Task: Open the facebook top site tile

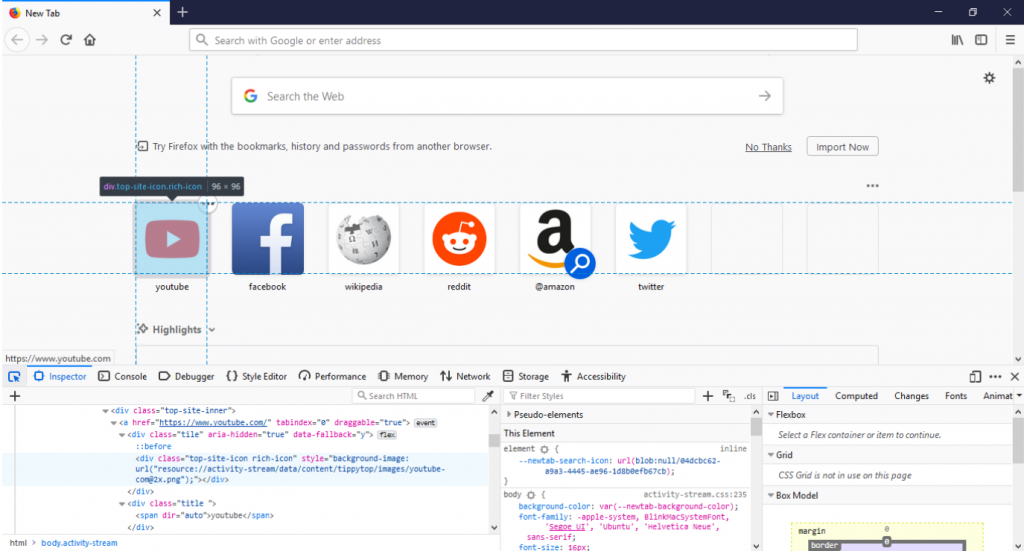Action: pos(268,238)
